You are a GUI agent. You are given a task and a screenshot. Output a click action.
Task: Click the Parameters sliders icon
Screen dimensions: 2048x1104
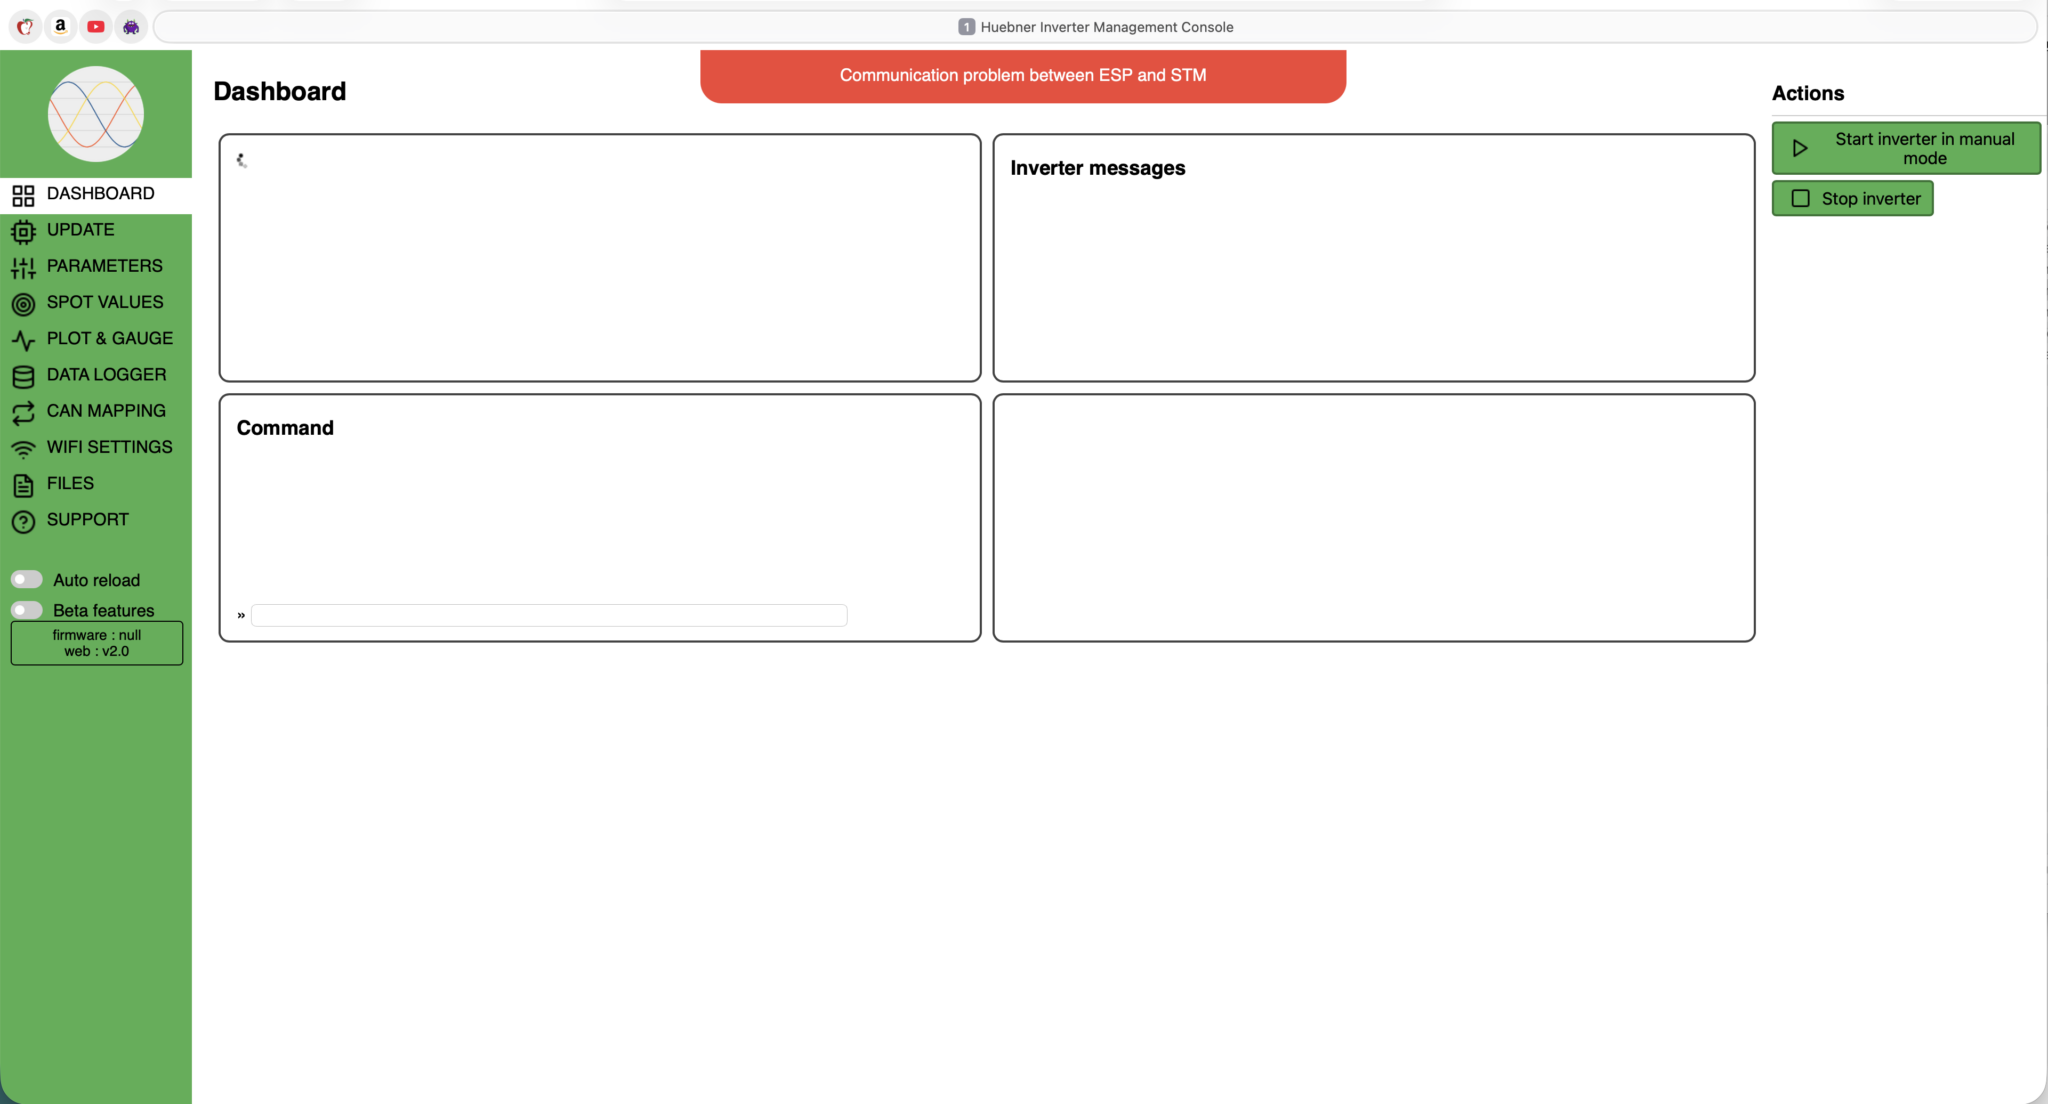[x=23, y=268]
